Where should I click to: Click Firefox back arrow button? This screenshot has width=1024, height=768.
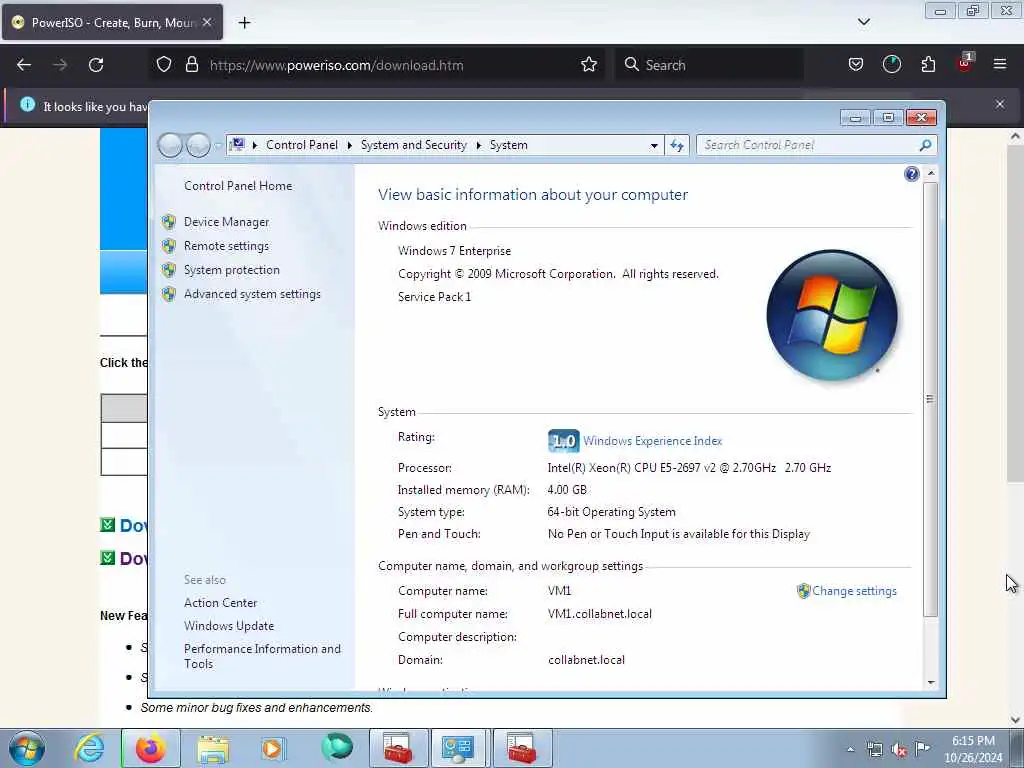click(x=24, y=65)
